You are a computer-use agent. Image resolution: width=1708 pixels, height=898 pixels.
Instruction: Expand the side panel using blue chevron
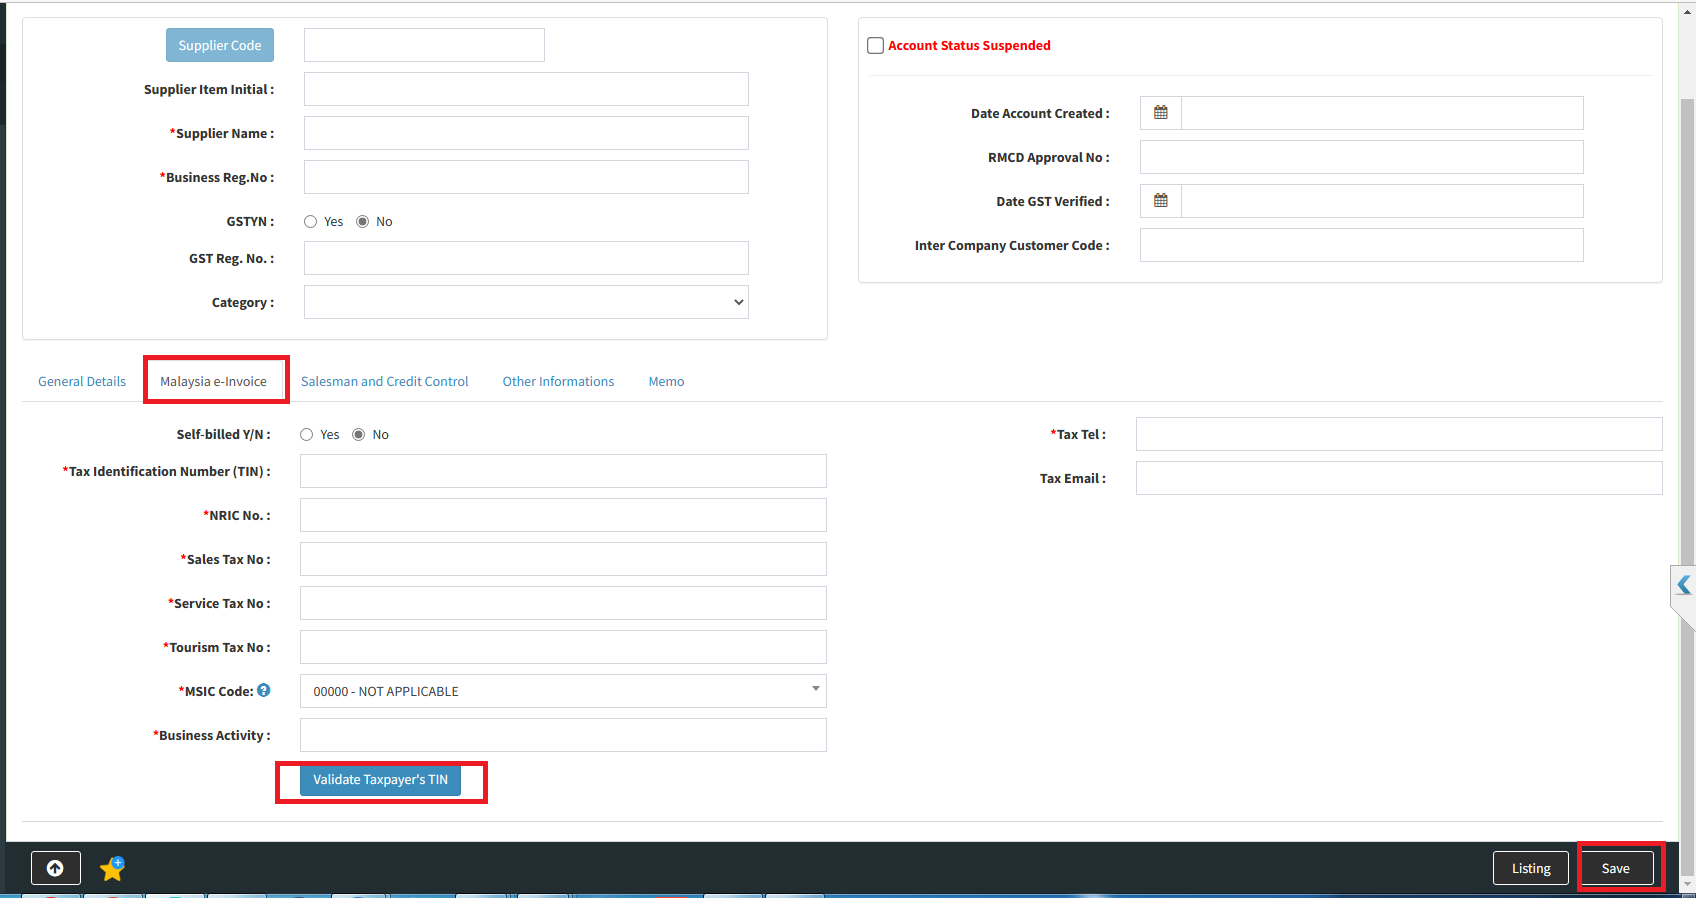(1684, 585)
